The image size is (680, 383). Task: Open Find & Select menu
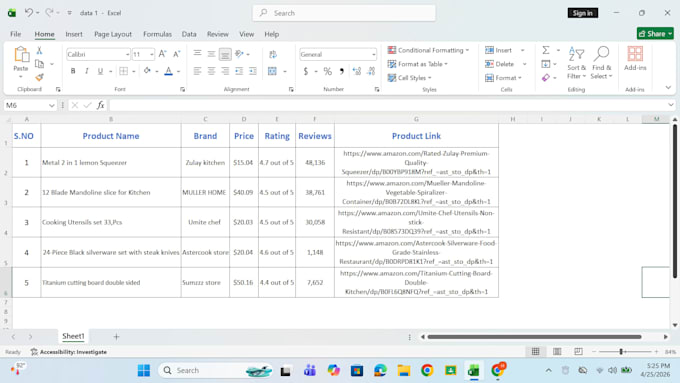click(602, 63)
